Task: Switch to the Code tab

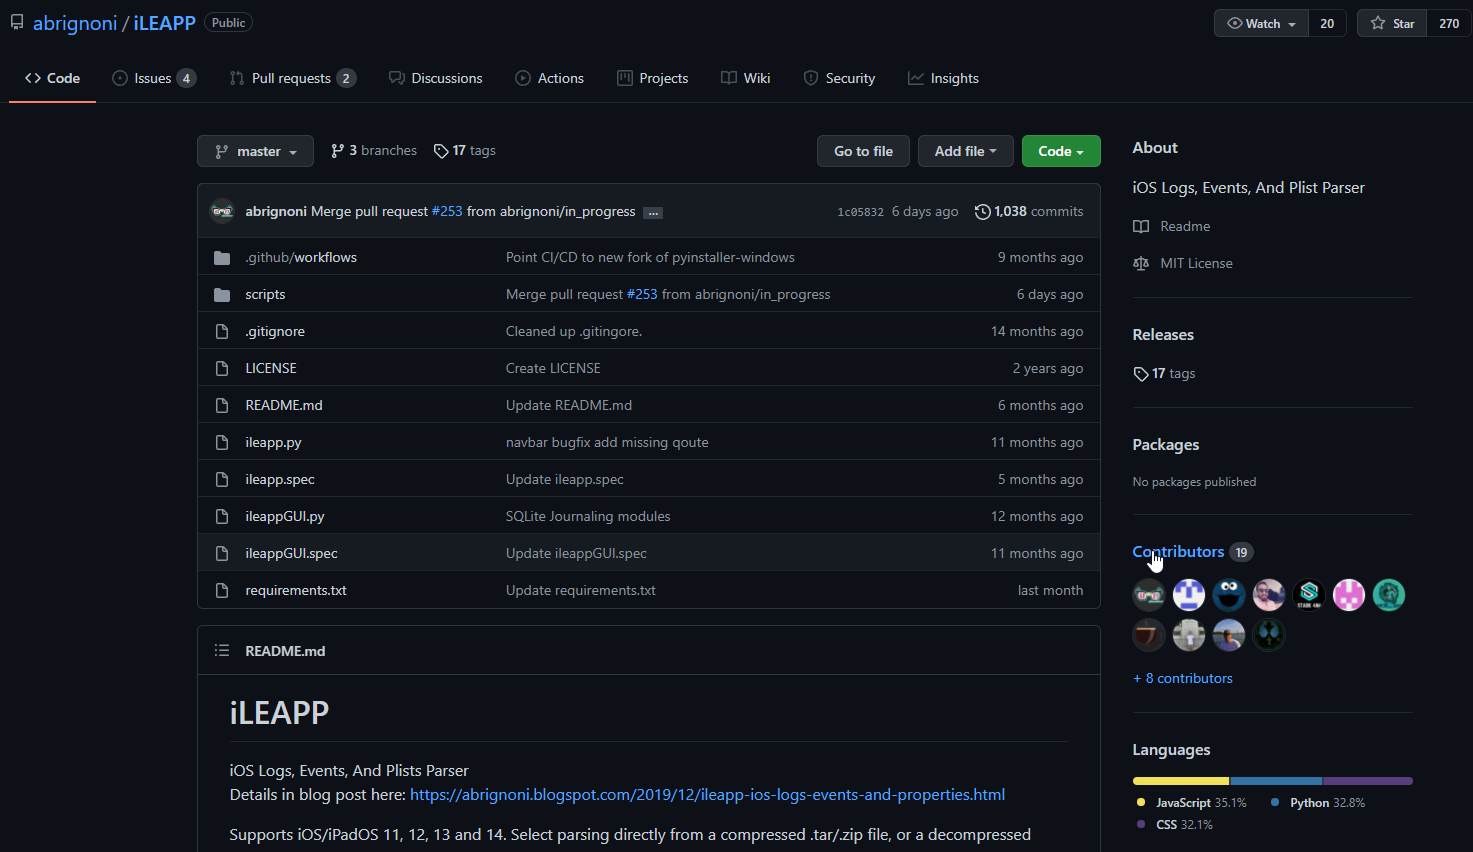Action: click(52, 78)
